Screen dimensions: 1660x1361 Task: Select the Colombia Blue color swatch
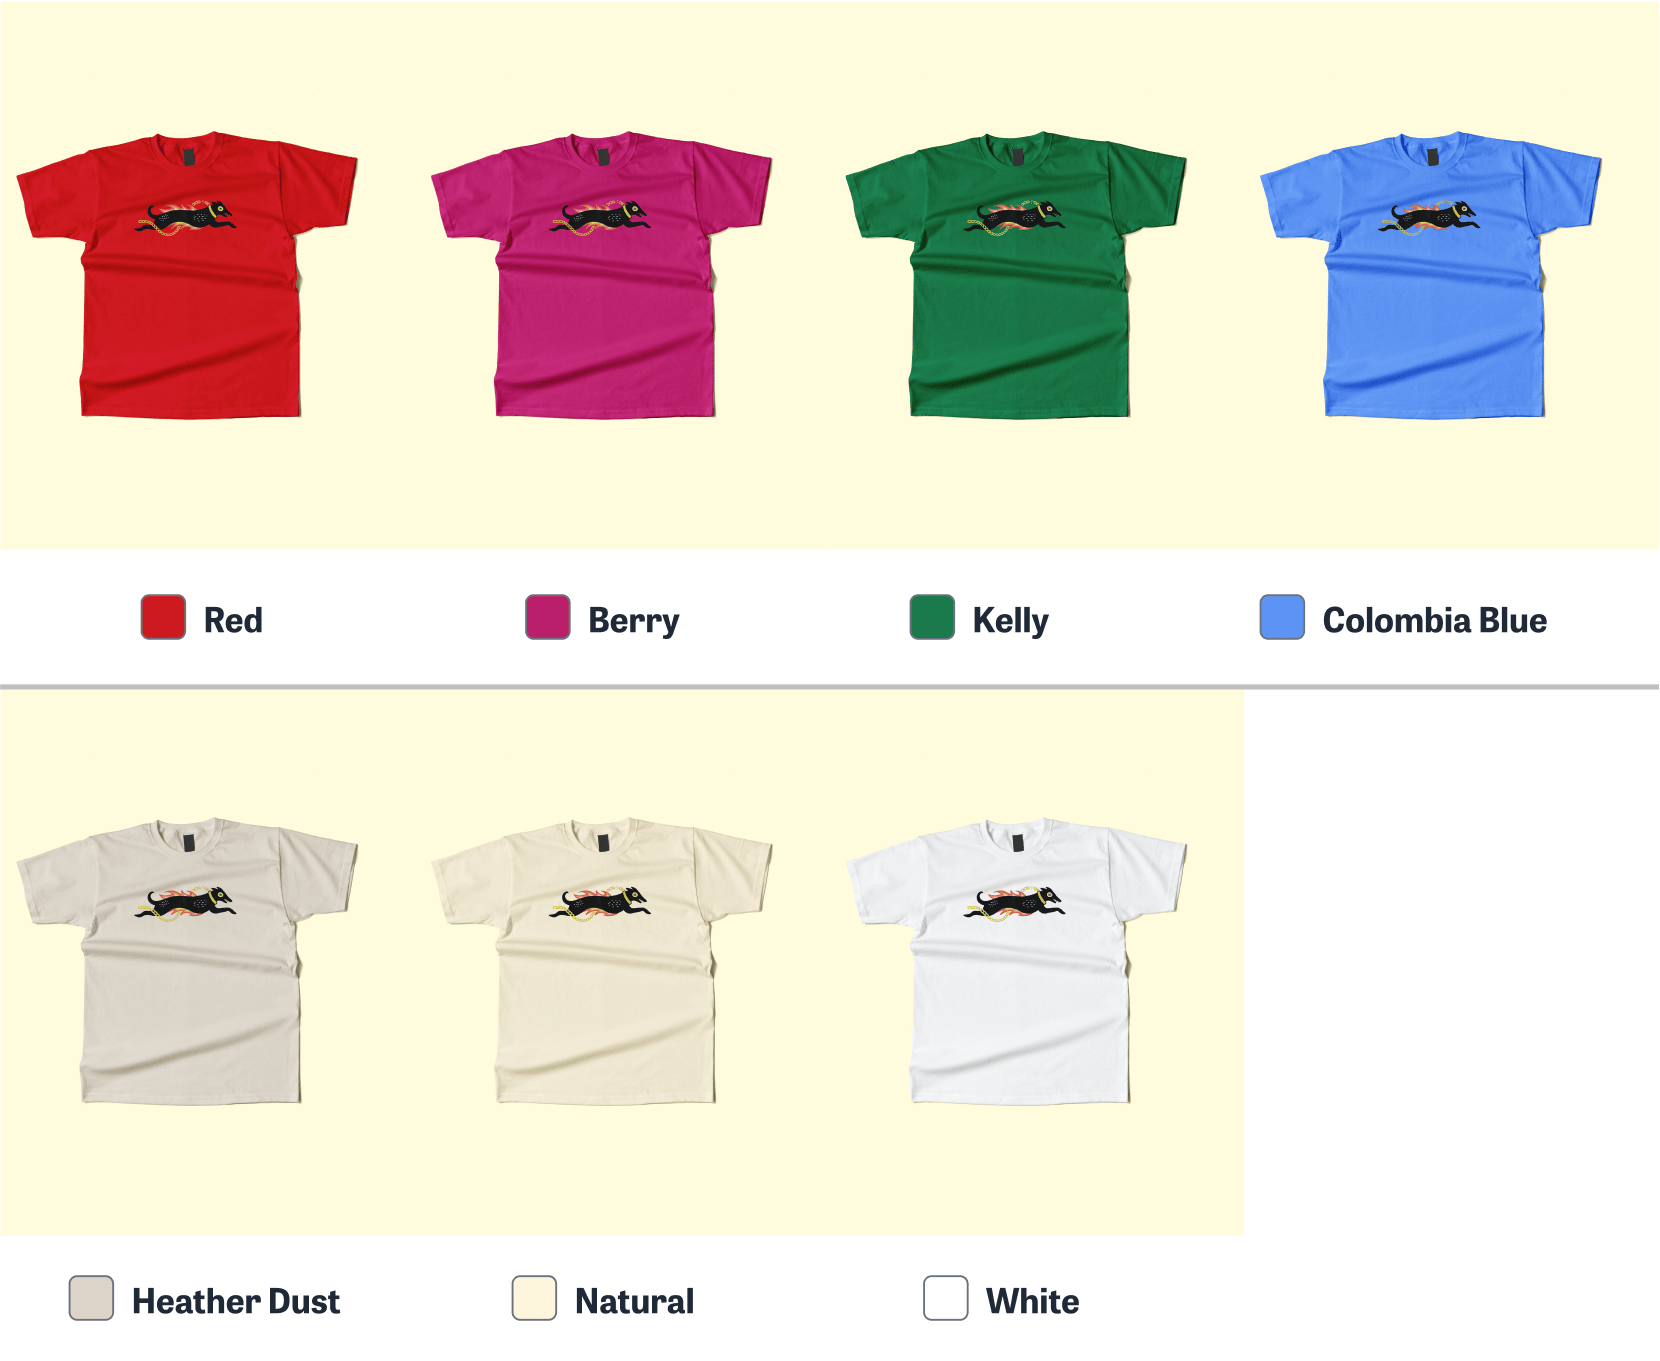(x=1282, y=617)
